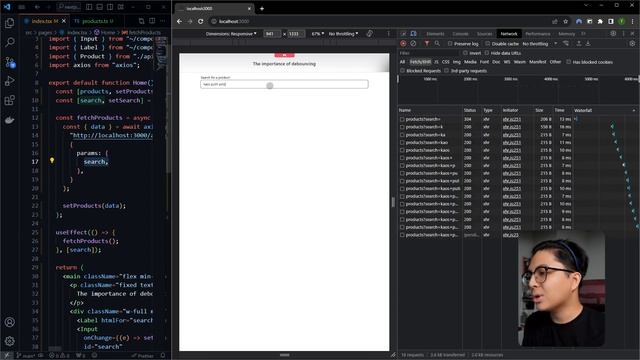Rotate the device viewport orientation
This screenshot has width=640, height=360.
pos(369,34)
